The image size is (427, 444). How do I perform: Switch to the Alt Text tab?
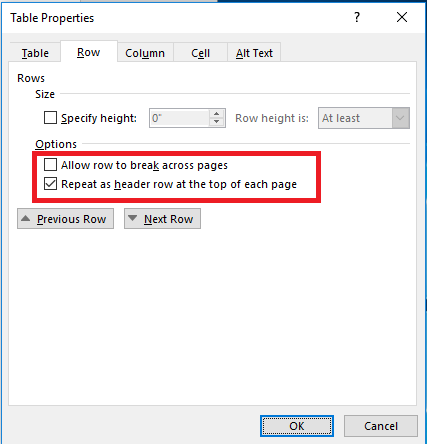(254, 53)
